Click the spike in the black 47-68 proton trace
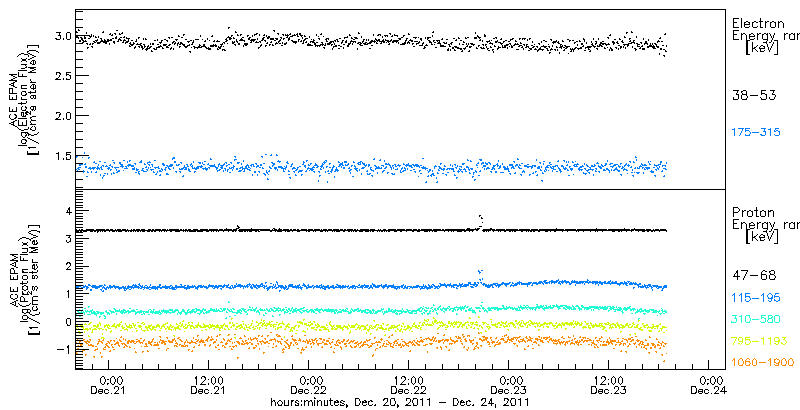 480,220
